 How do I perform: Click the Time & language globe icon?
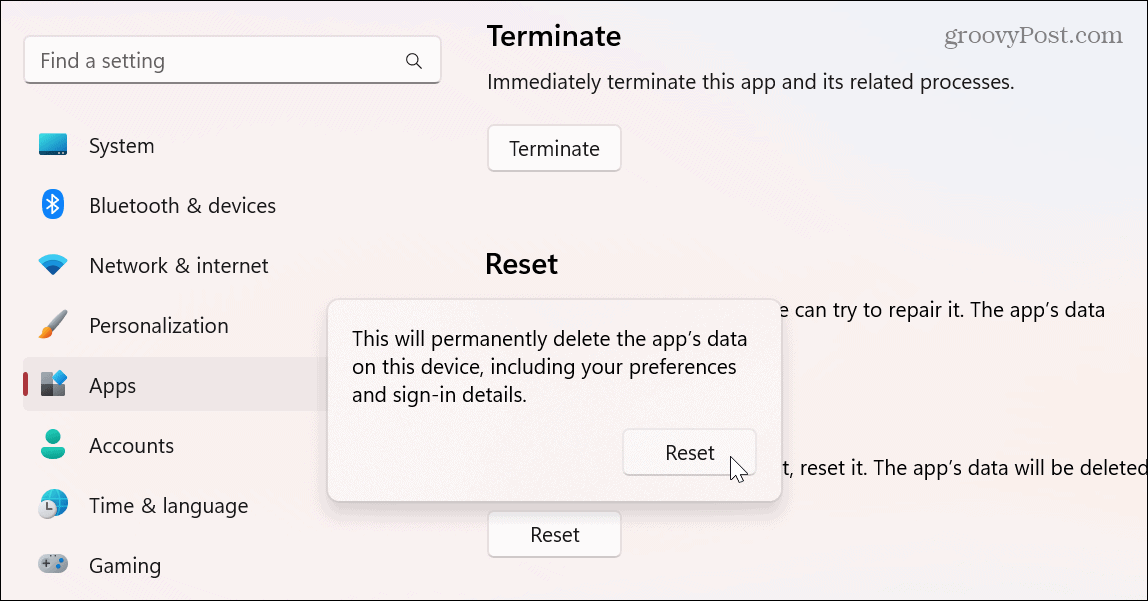click(53, 504)
